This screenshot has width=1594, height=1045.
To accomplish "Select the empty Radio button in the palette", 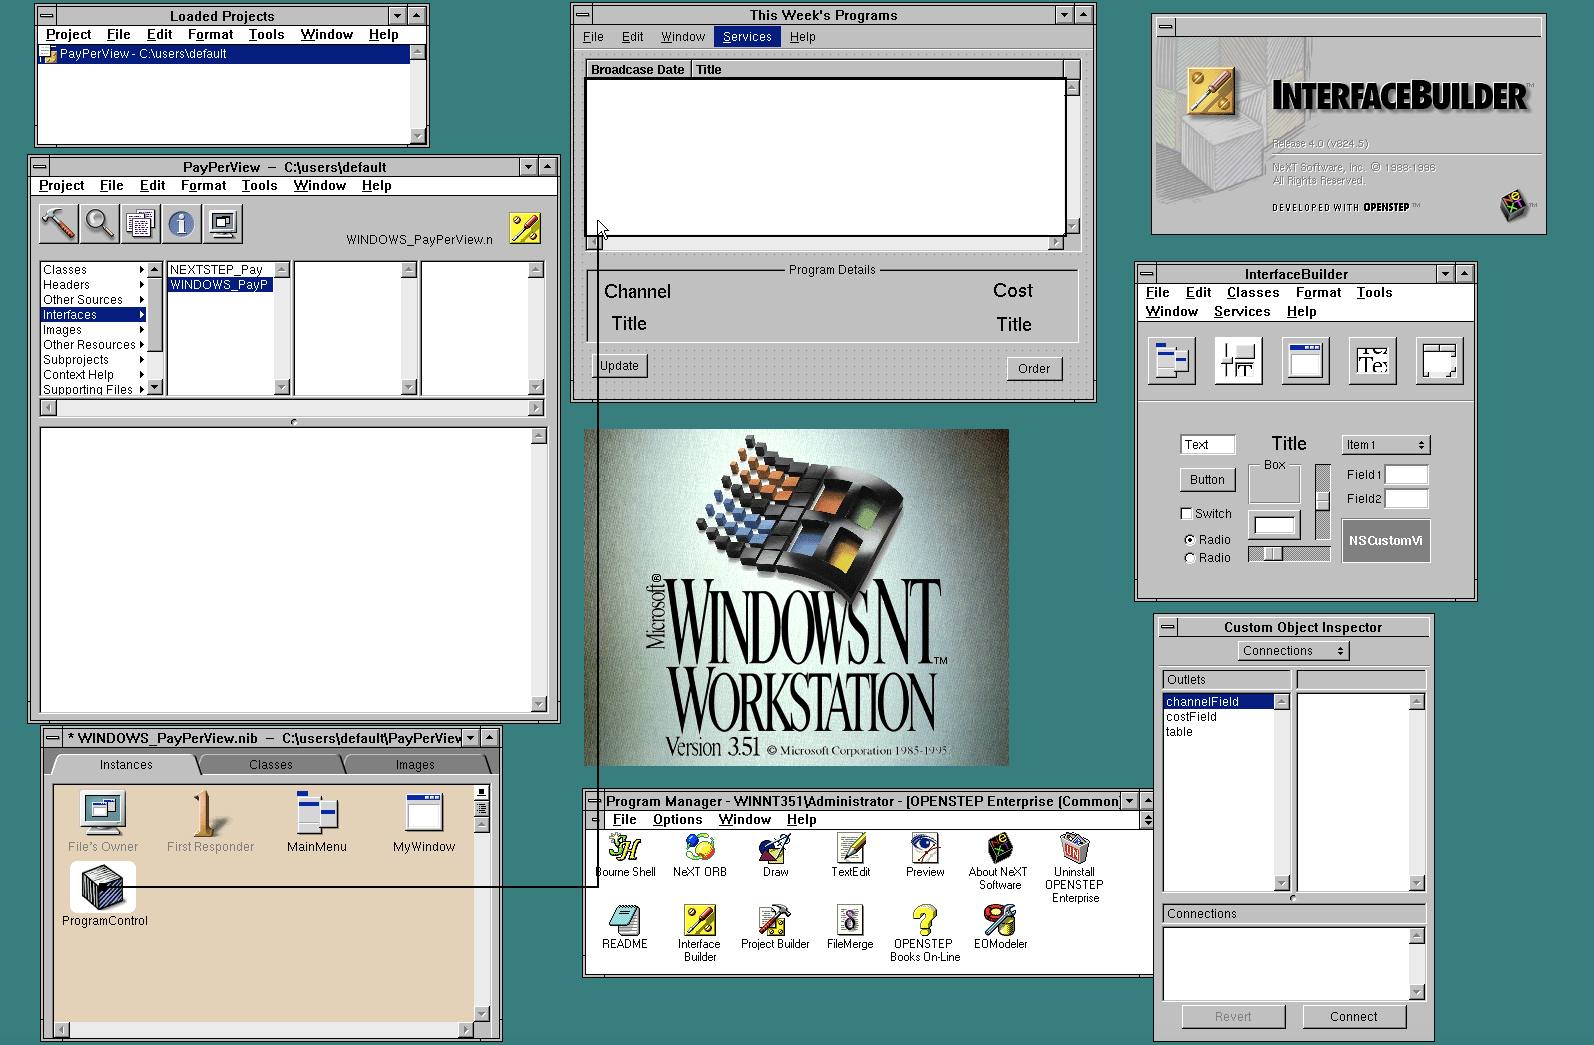I will tap(1190, 558).
